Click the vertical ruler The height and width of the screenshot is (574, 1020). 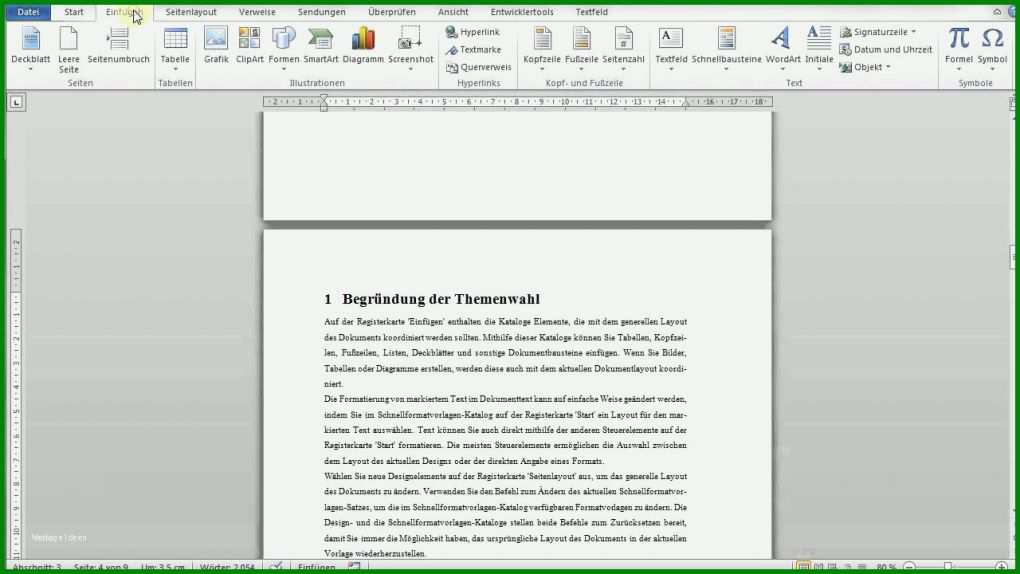click(x=16, y=394)
